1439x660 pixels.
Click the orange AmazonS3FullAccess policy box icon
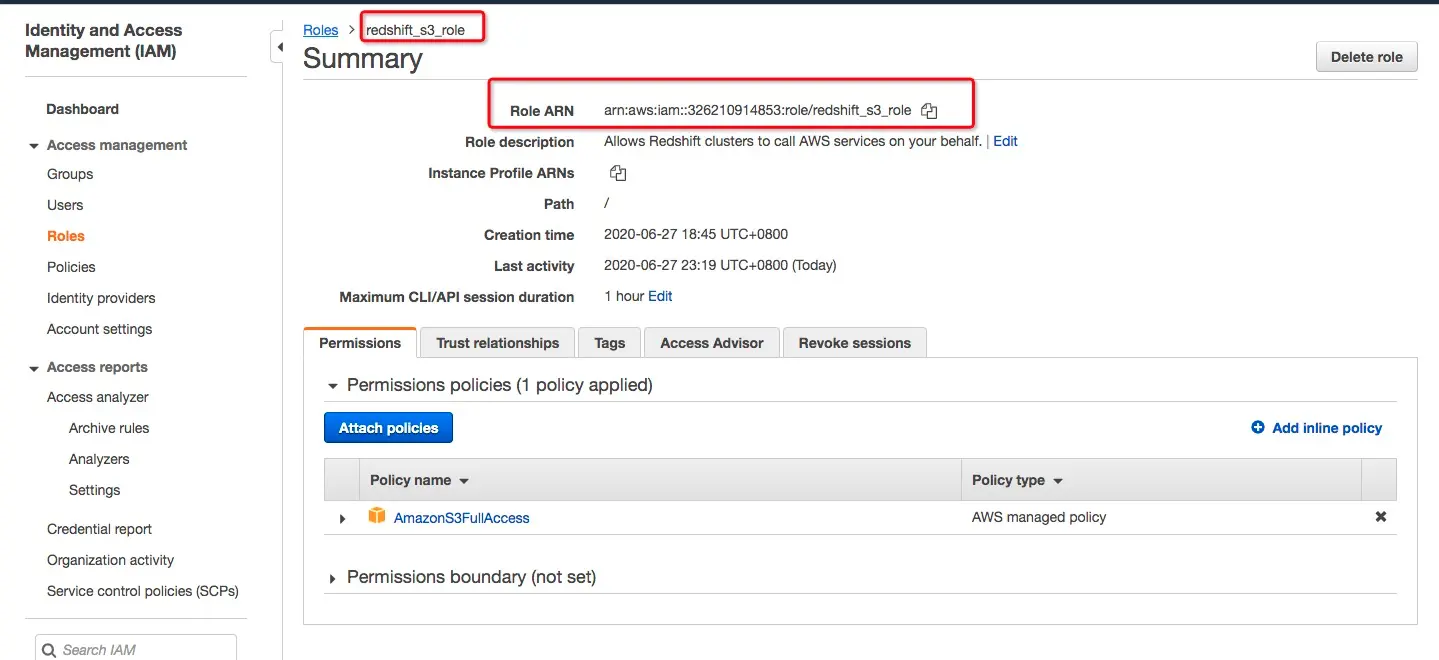pyautogui.click(x=377, y=516)
